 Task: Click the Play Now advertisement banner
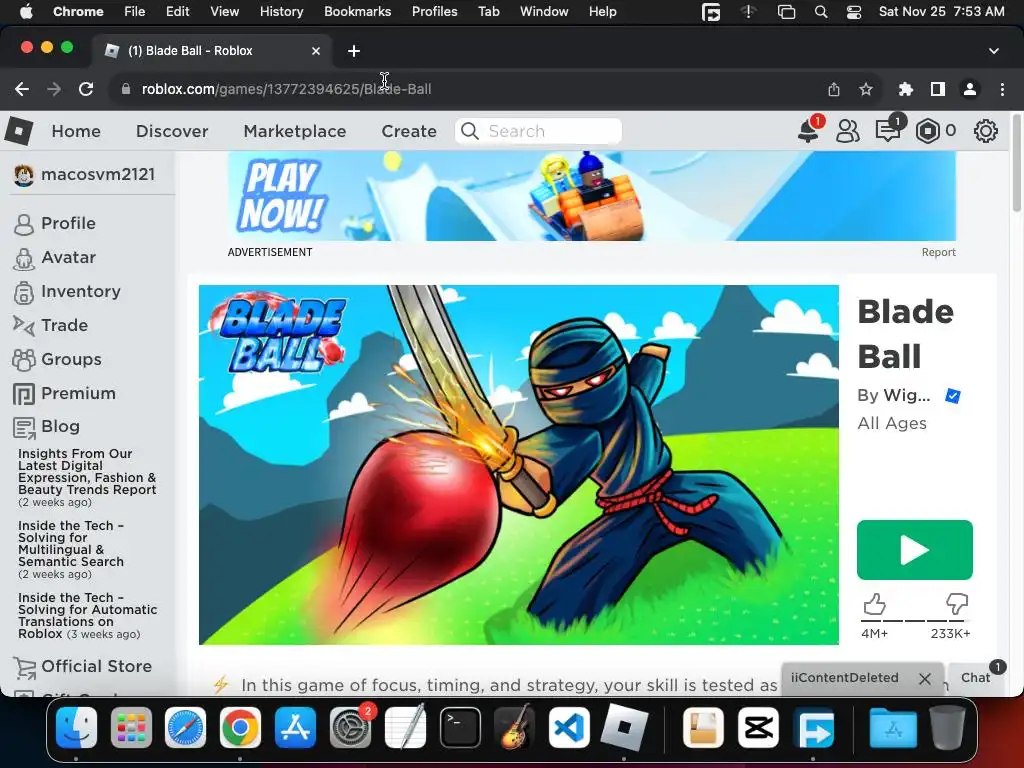click(592, 196)
